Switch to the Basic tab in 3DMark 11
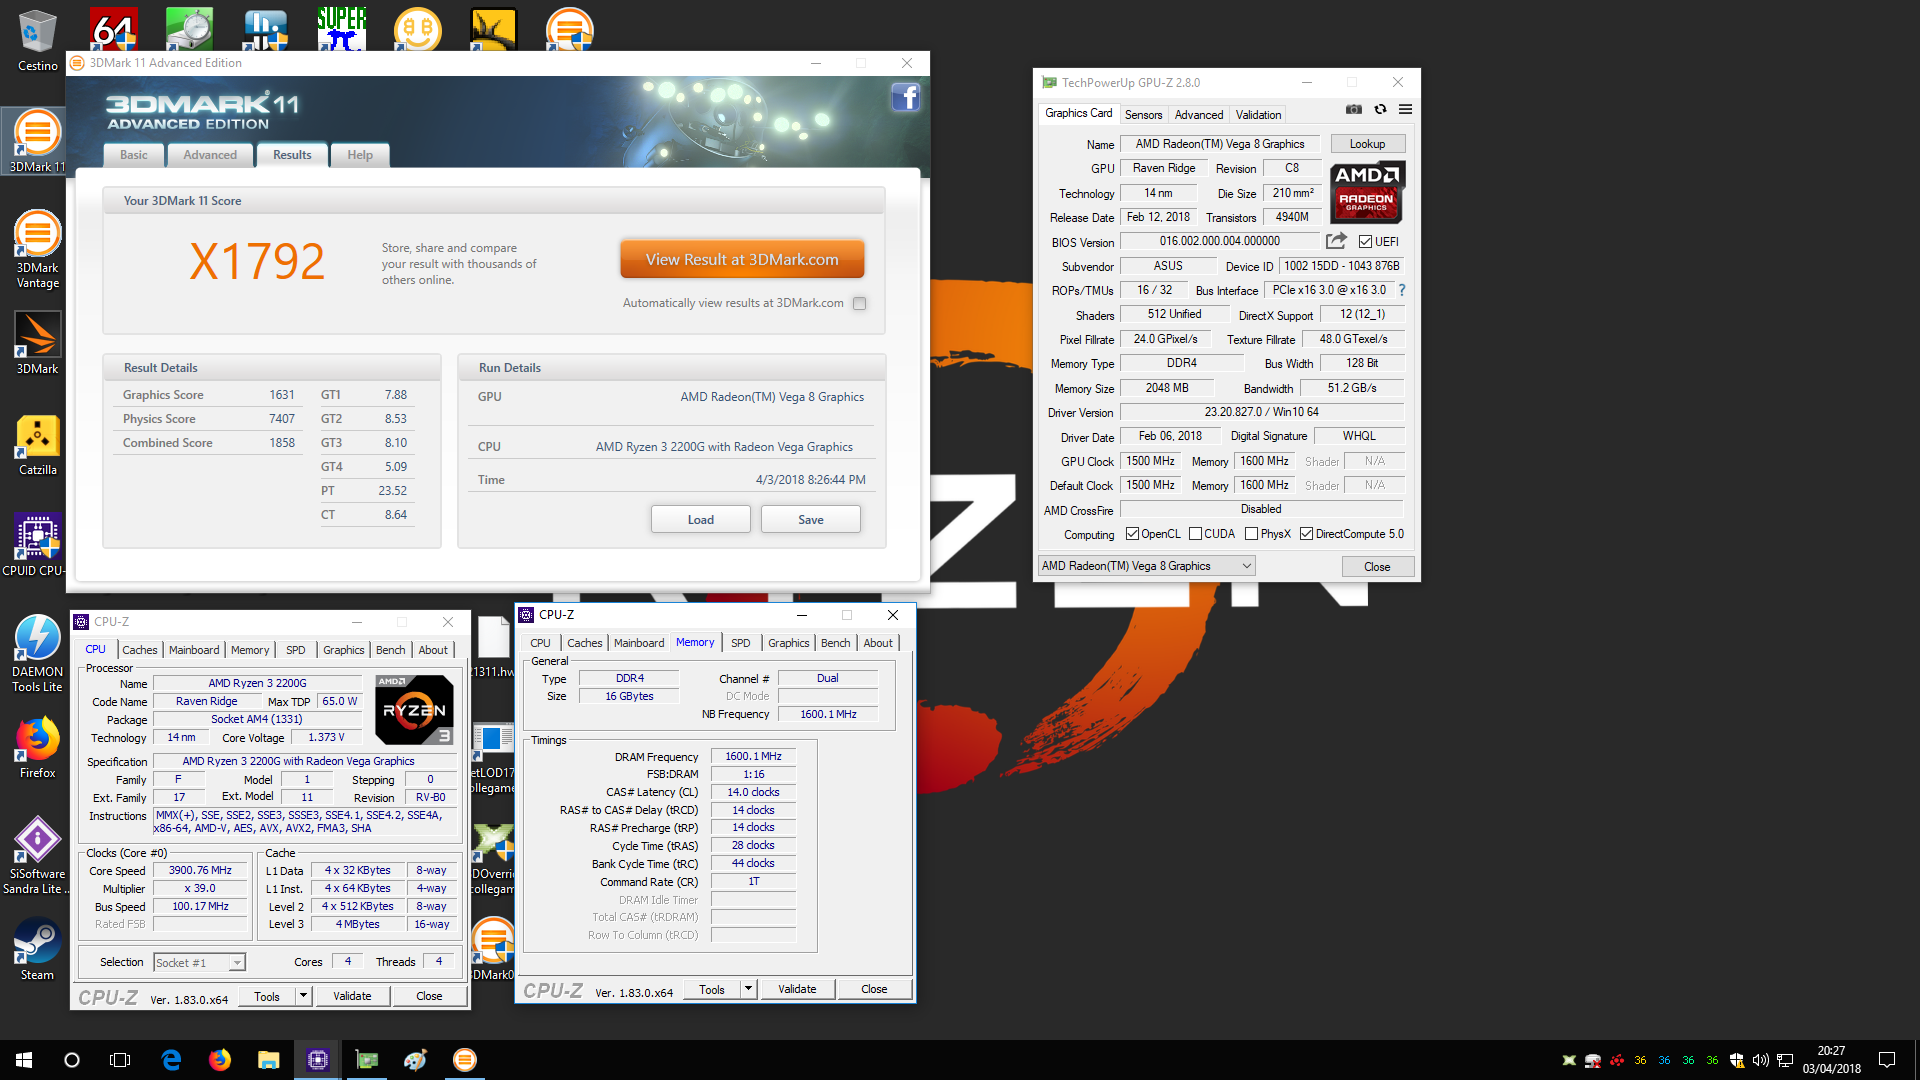The height and width of the screenshot is (1080, 1920). [133, 155]
